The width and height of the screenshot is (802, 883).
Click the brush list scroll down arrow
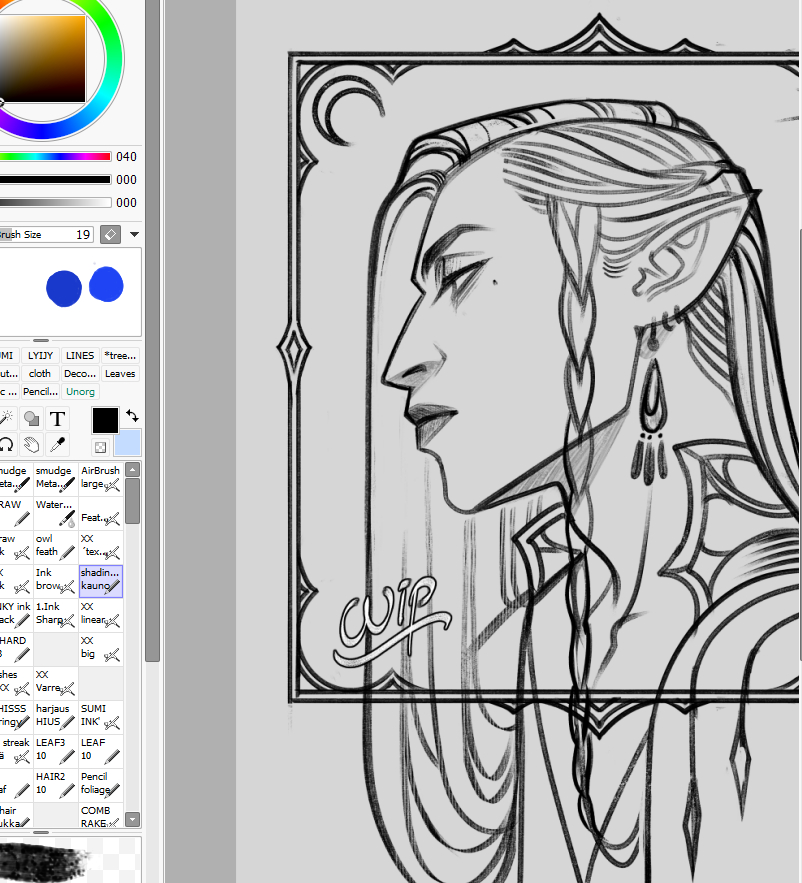pos(132,819)
